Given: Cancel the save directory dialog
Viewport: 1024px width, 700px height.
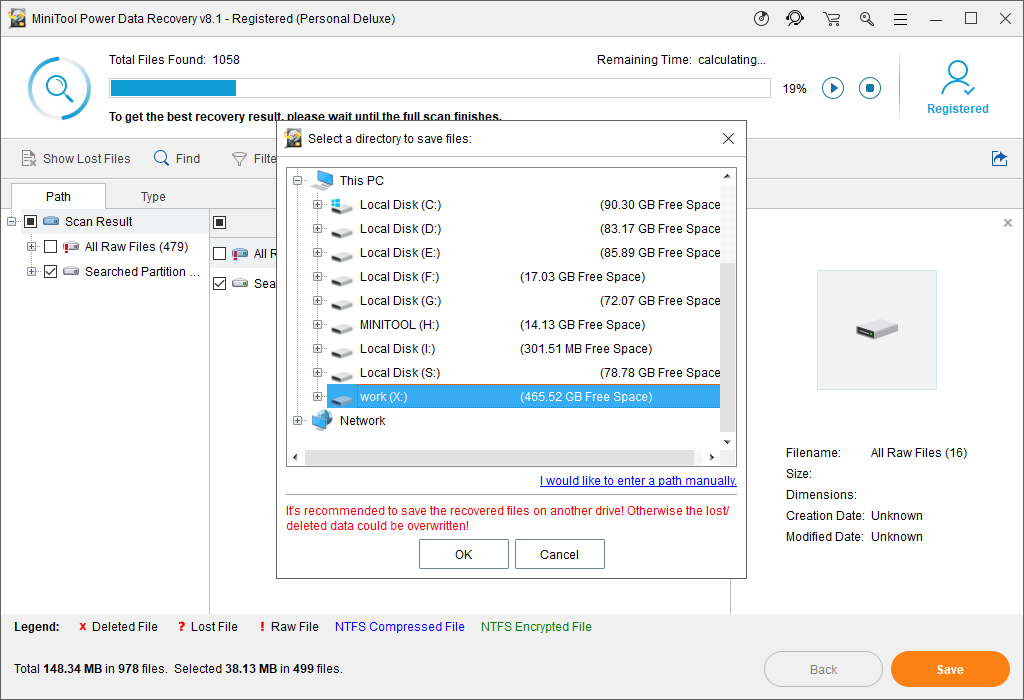Looking at the screenshot, I should pos(560,554).
